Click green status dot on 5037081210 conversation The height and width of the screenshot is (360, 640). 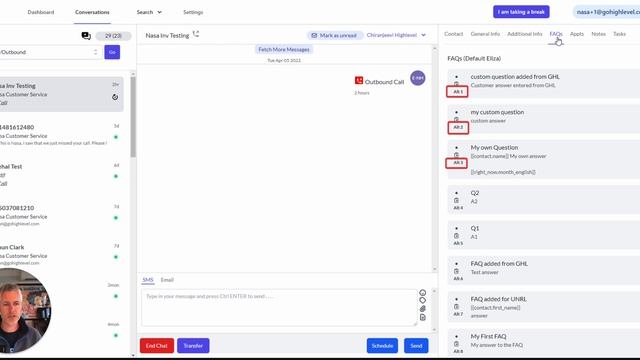click(x=116, y=218)
